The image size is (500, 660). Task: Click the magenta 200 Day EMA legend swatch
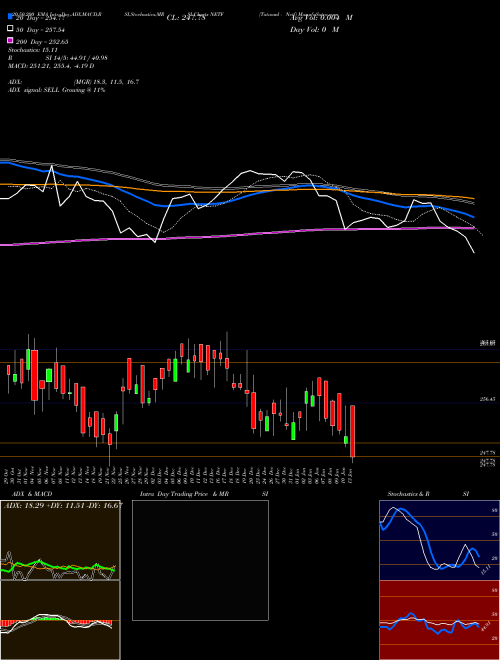[10, 40]
